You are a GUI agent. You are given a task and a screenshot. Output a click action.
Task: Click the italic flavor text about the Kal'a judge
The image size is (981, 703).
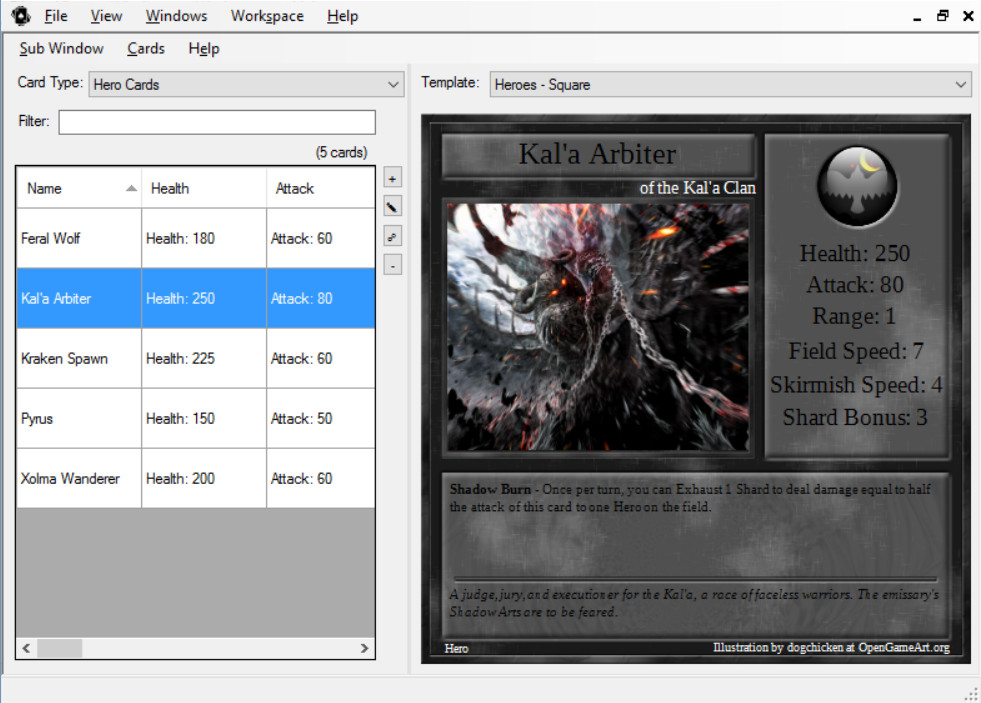click(694, 603)
